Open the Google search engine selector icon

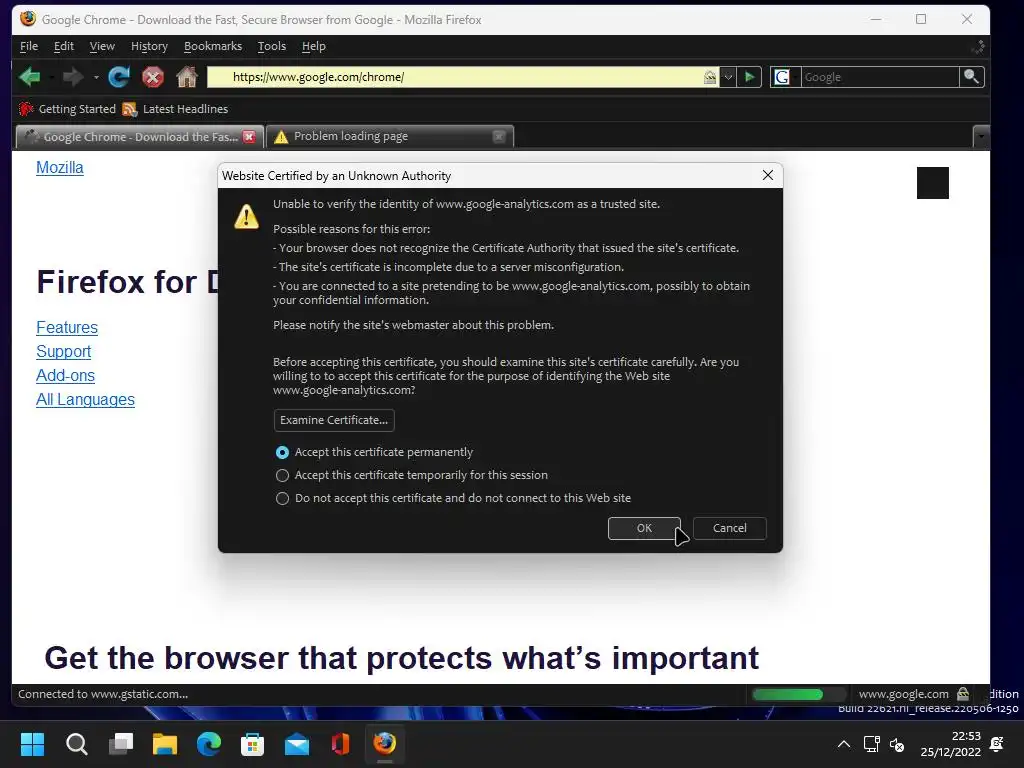tap(782, 77)
